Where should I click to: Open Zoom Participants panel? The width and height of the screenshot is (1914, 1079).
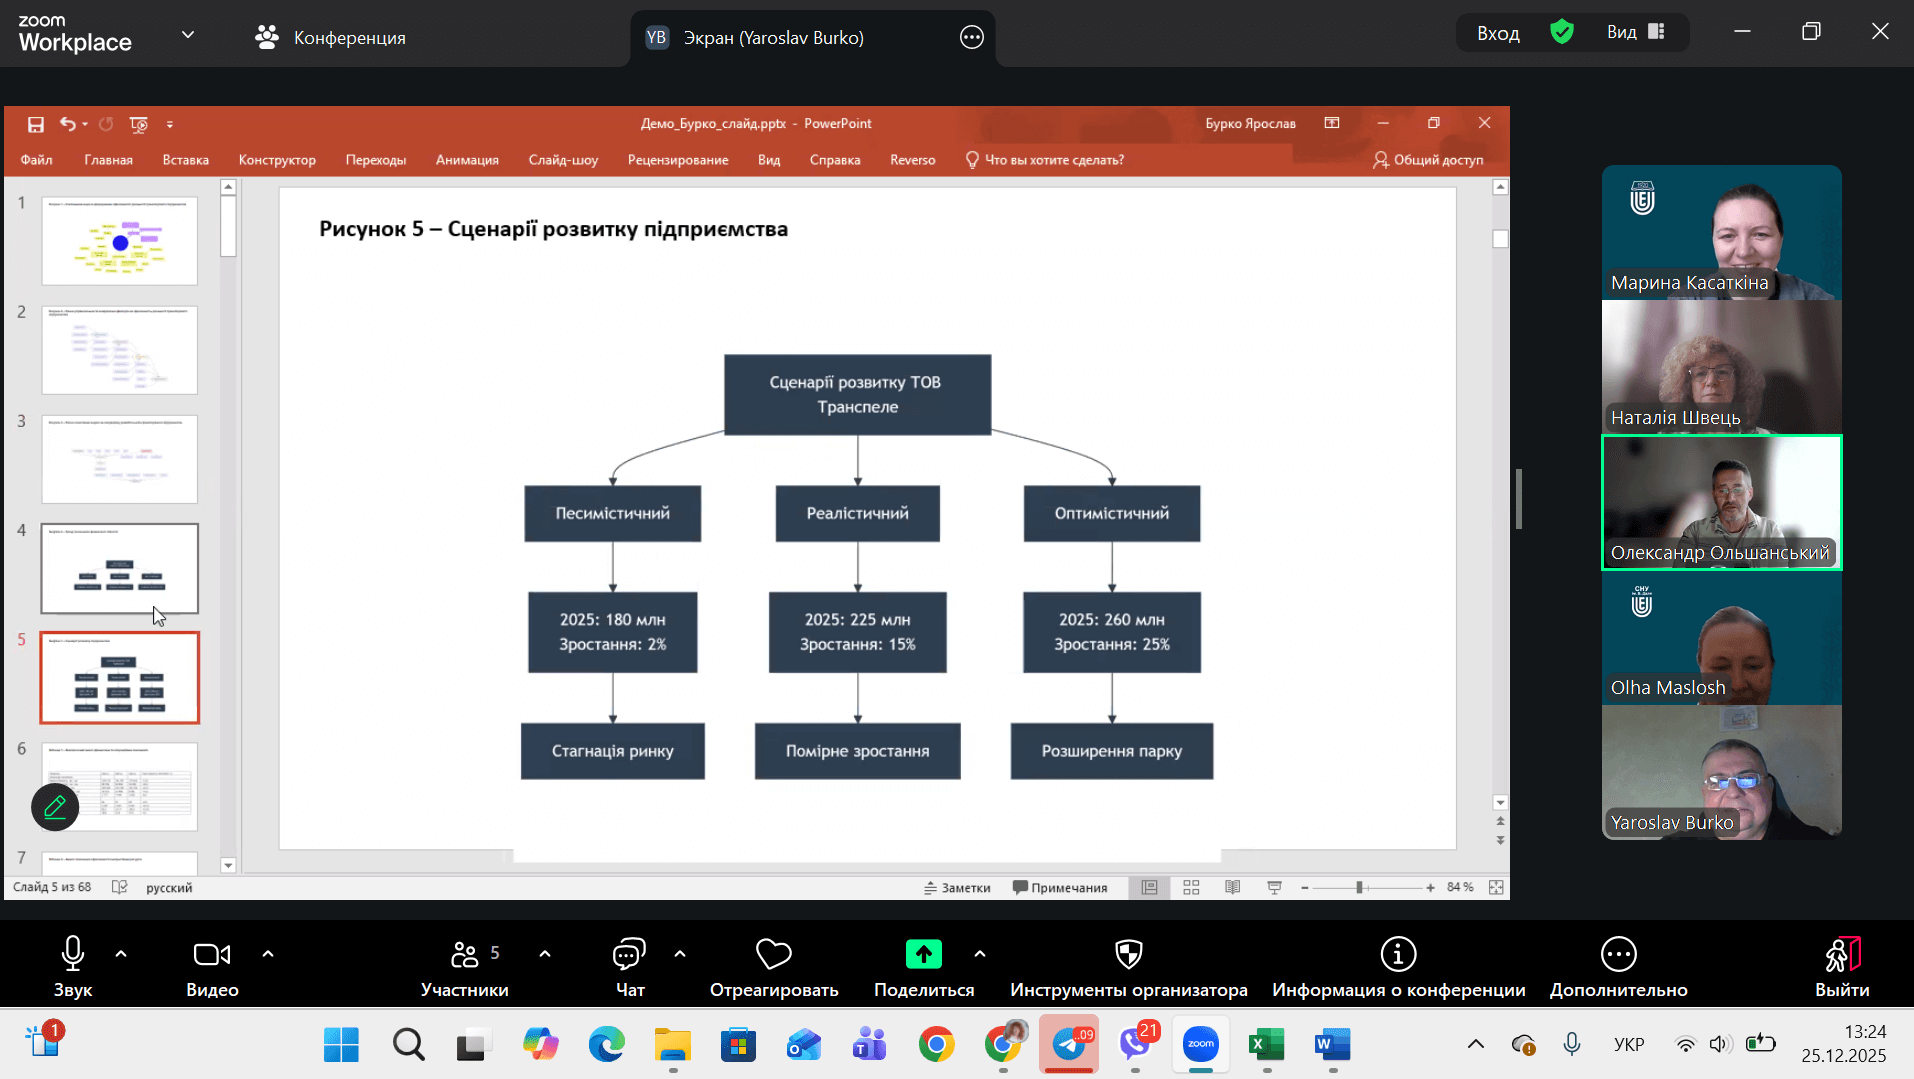click(464, 967)
